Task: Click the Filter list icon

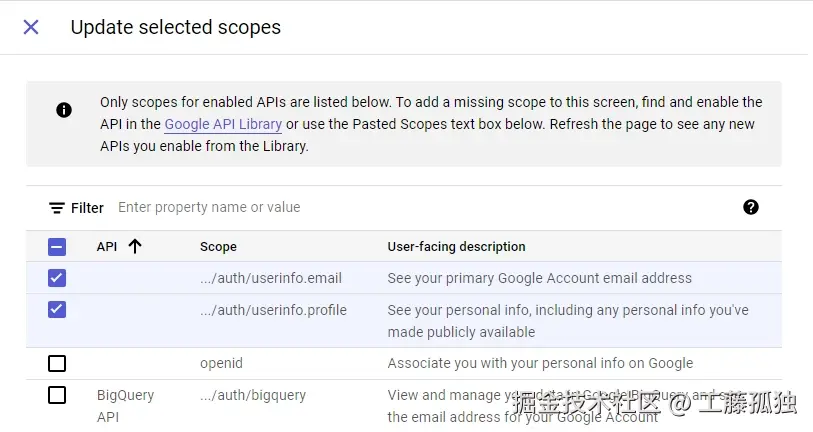Action: click(57, 208)
